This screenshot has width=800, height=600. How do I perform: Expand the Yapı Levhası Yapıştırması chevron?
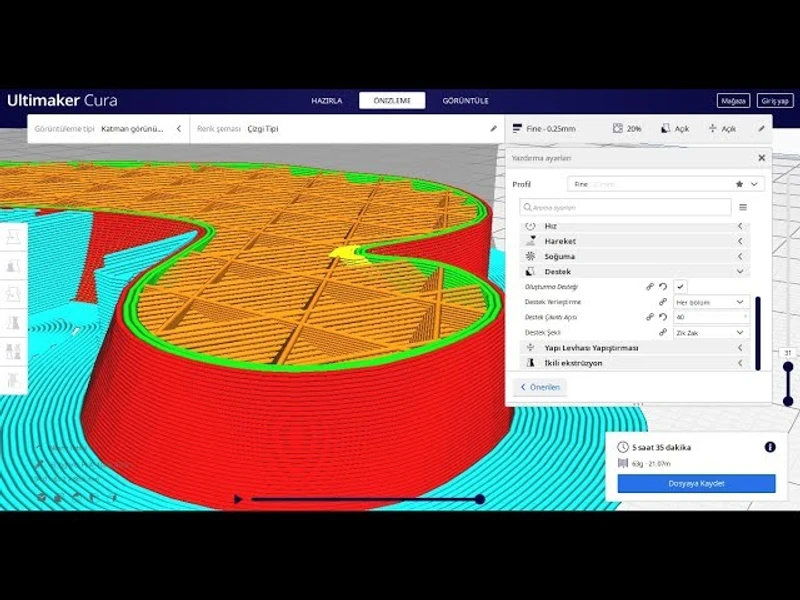740,347
